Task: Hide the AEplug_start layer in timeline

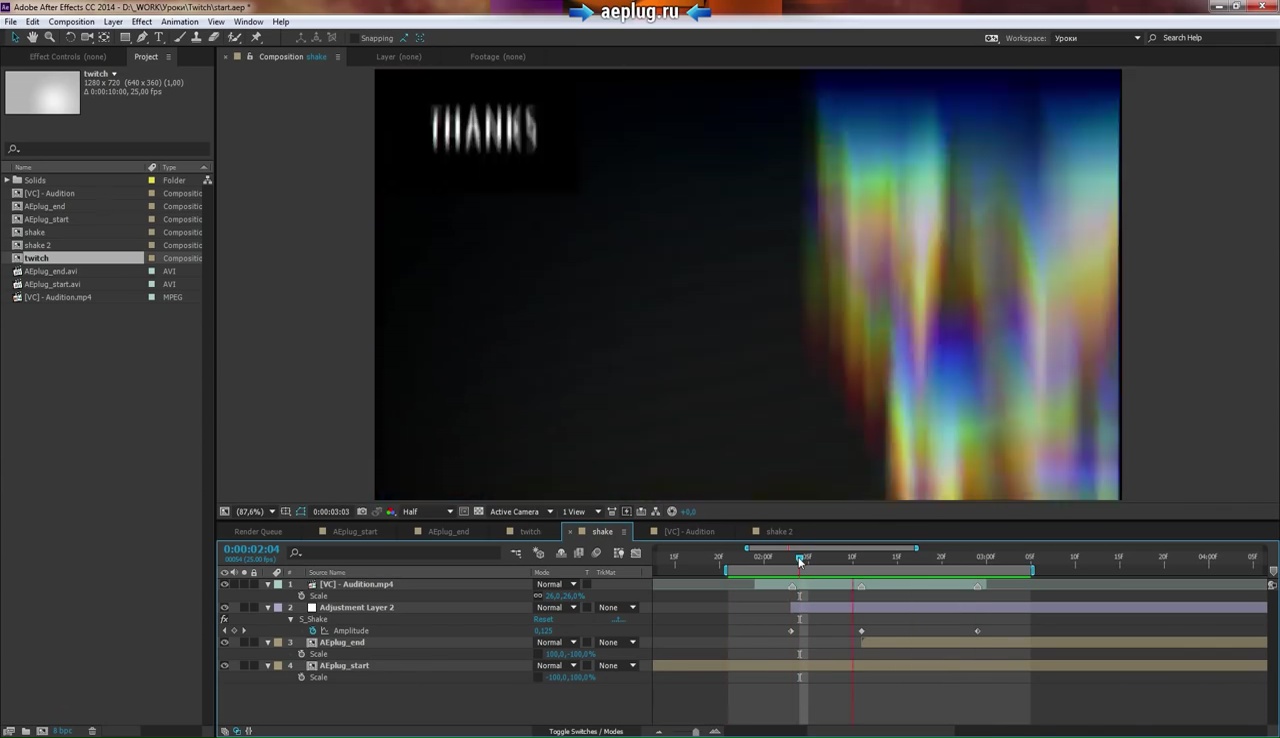Action: click(224, 666)
